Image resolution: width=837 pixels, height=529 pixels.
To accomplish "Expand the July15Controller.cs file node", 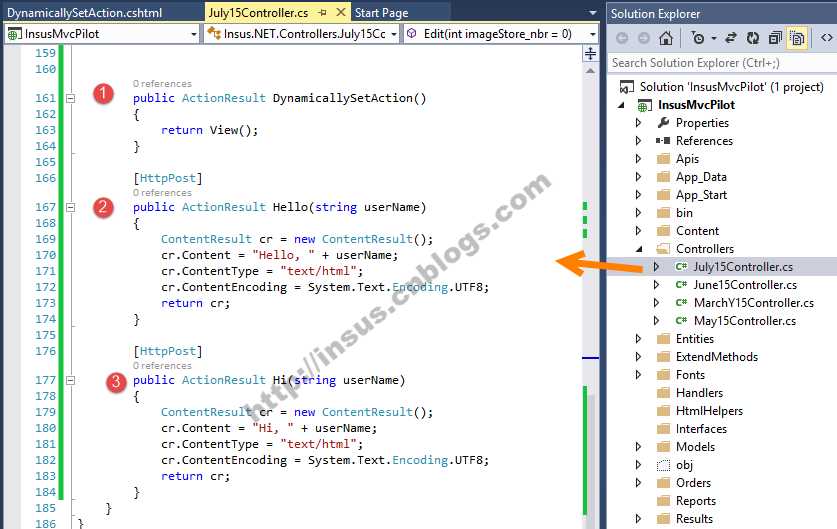I will pos(657,267).
